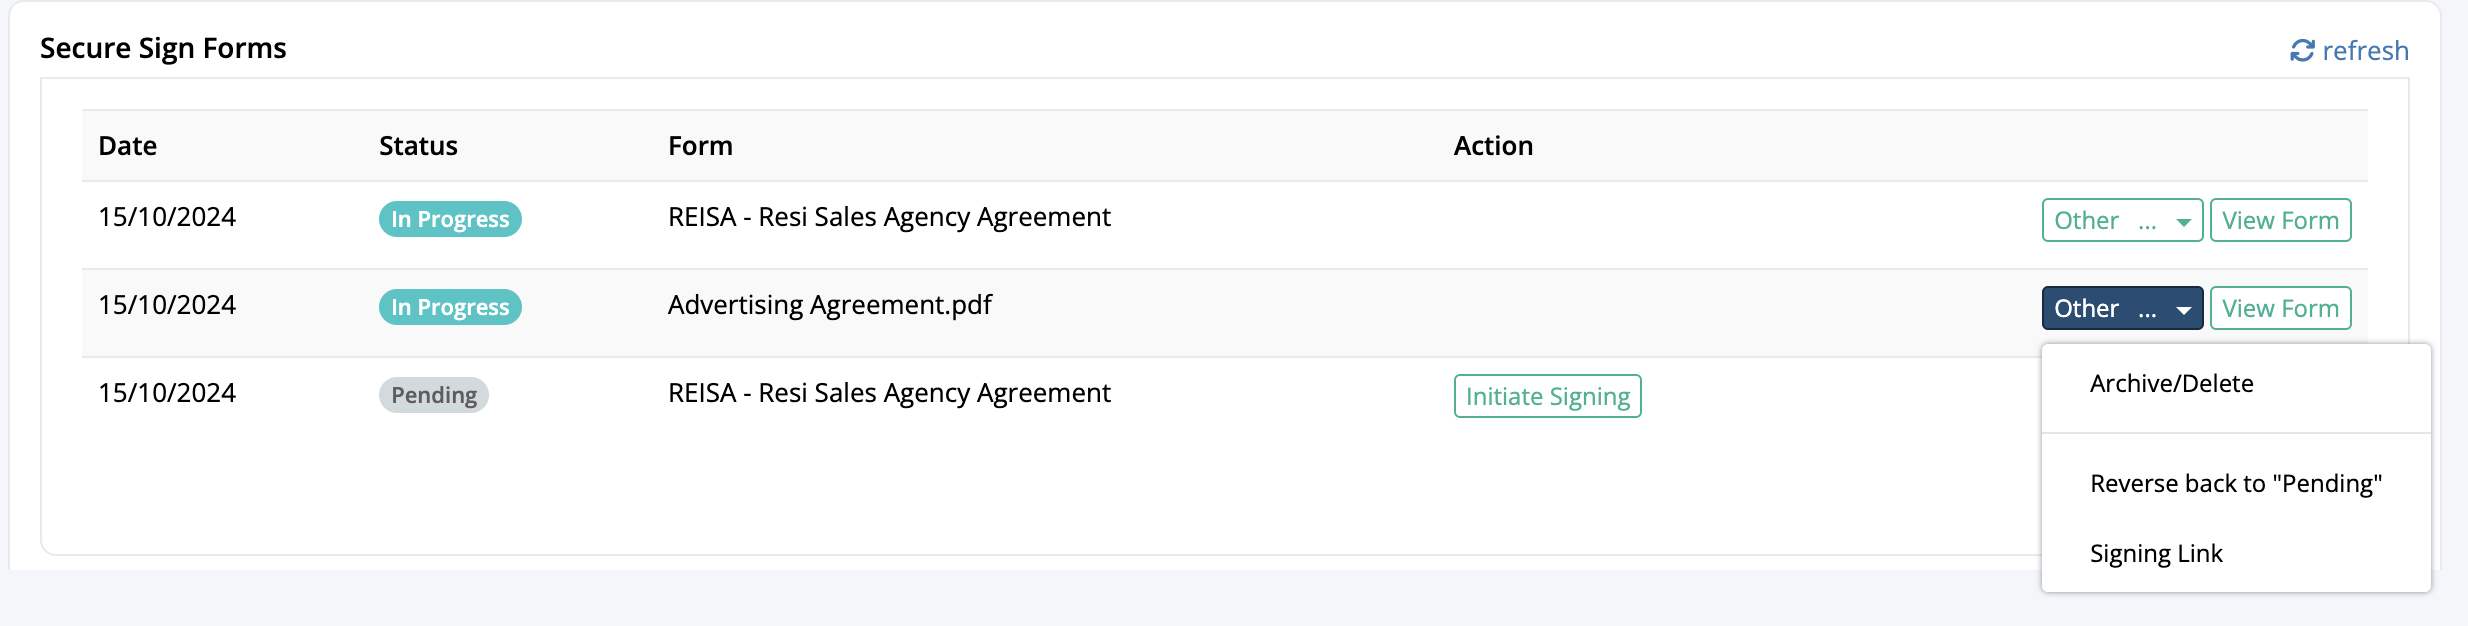Click In Progress badge in first row

tap(450, 219)
